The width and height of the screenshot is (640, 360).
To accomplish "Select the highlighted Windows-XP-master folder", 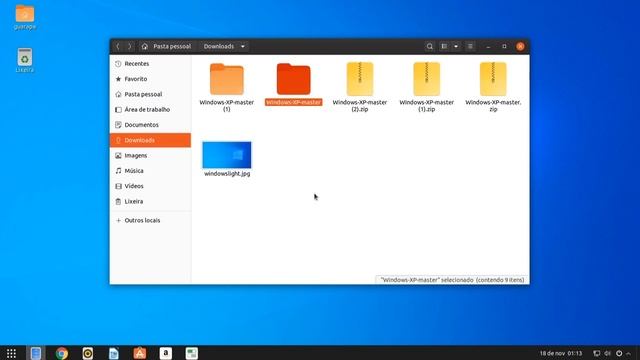I will point(293,84).
